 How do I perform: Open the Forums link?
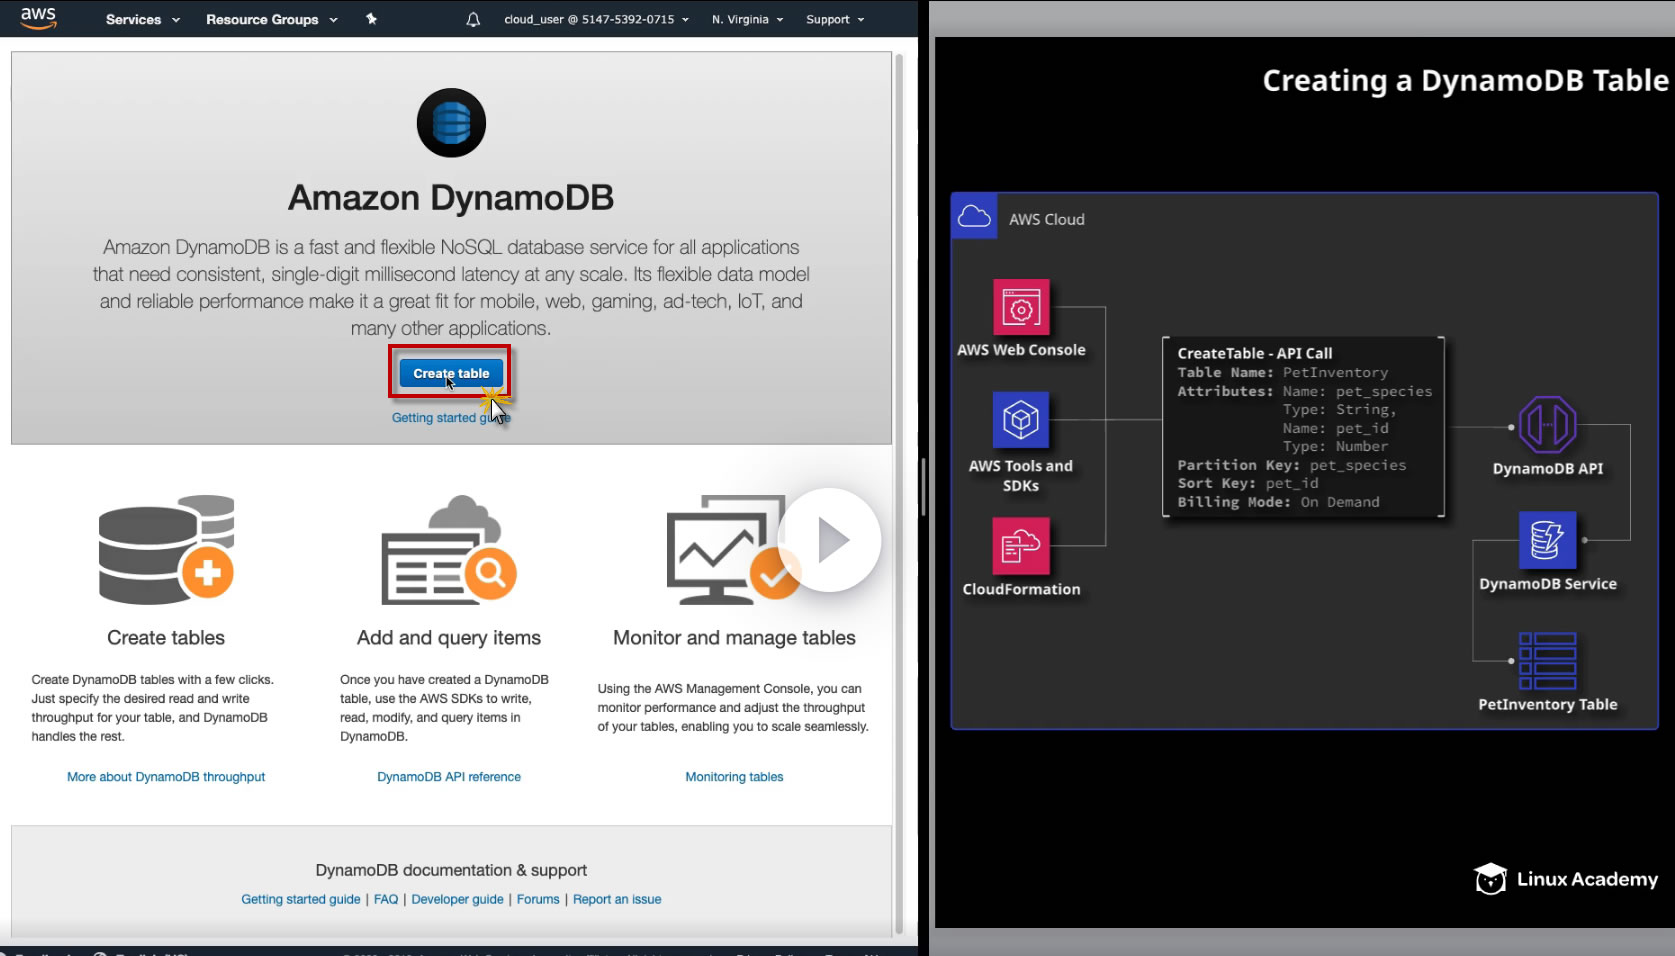coord(538,899)
